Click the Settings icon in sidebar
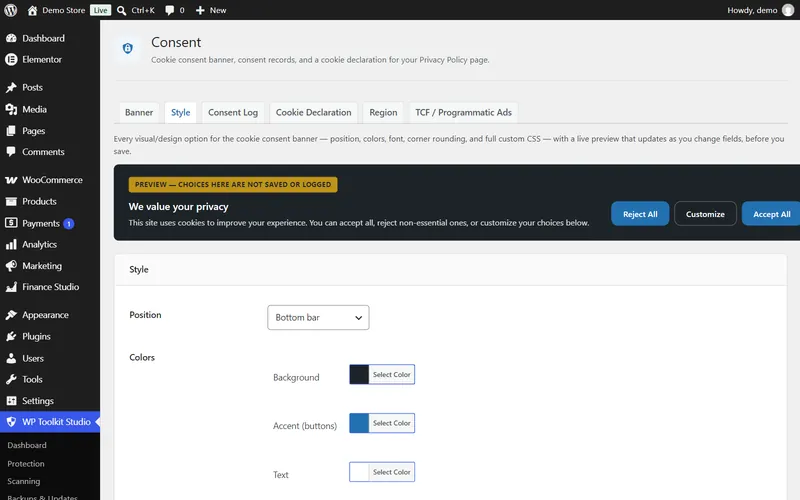Screen dimensions: 800x500 point(11,401)
